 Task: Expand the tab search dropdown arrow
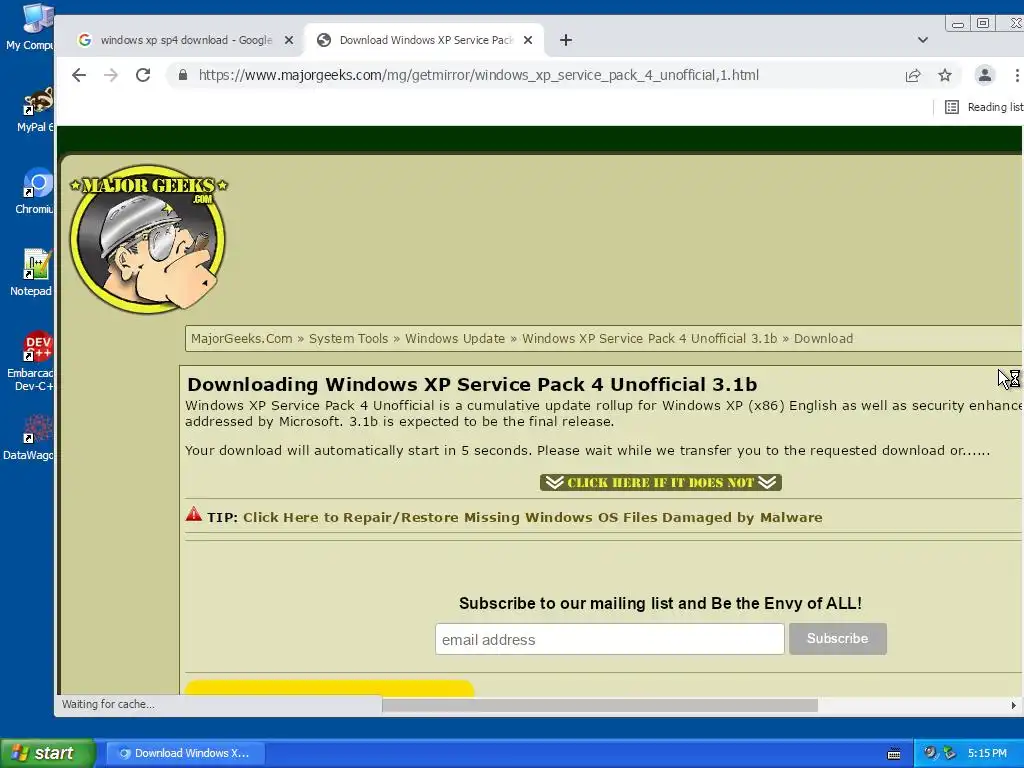point(923,40)
